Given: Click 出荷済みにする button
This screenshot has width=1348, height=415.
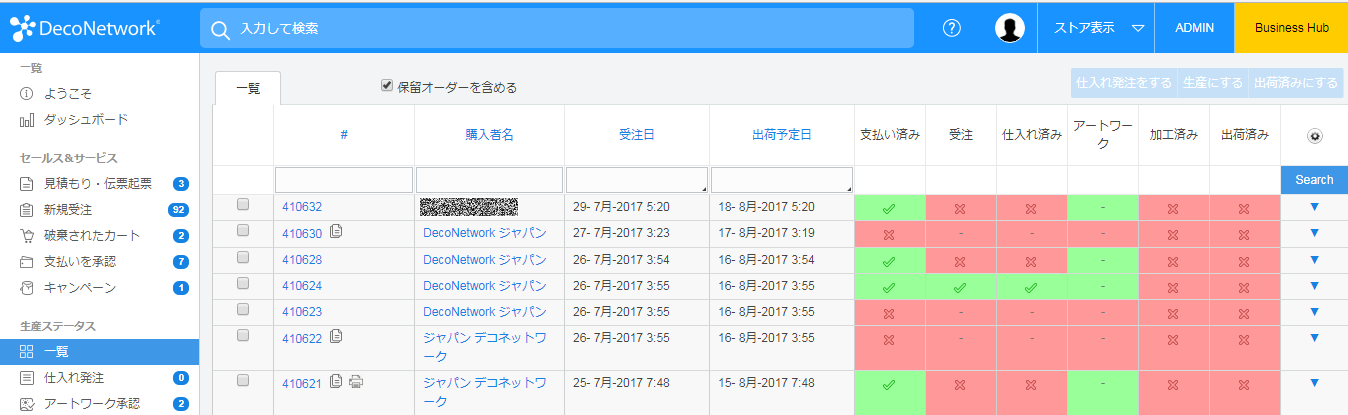Looking at the screenshot, I should [x=1295, y=83].
